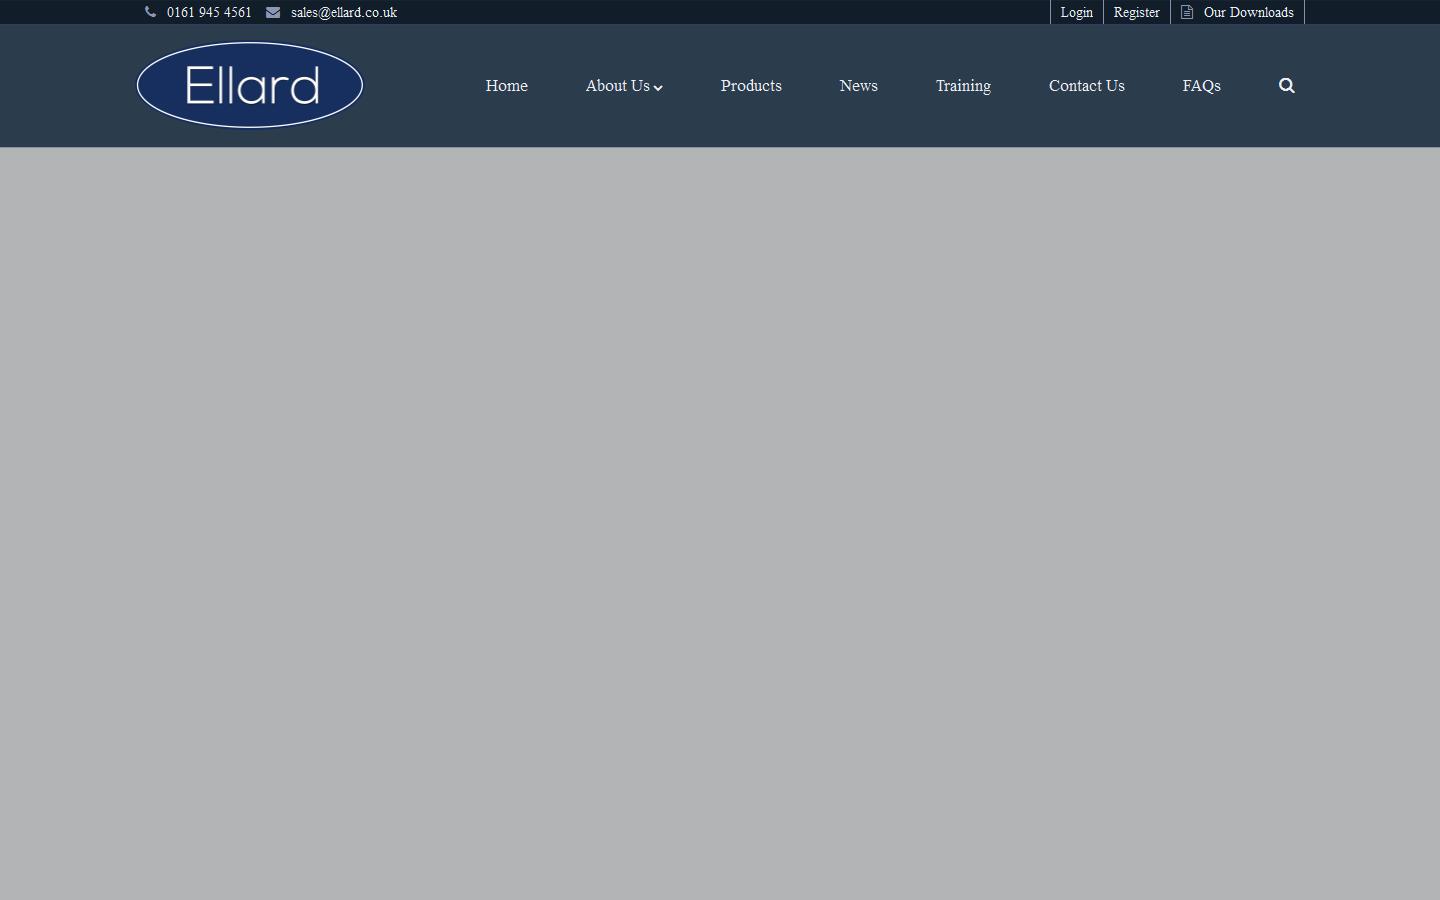Image resolution: width=1440 pixels, height=900 pixels.
Task: Click the phone number 0161 945 4561
Action: point(209,12)
